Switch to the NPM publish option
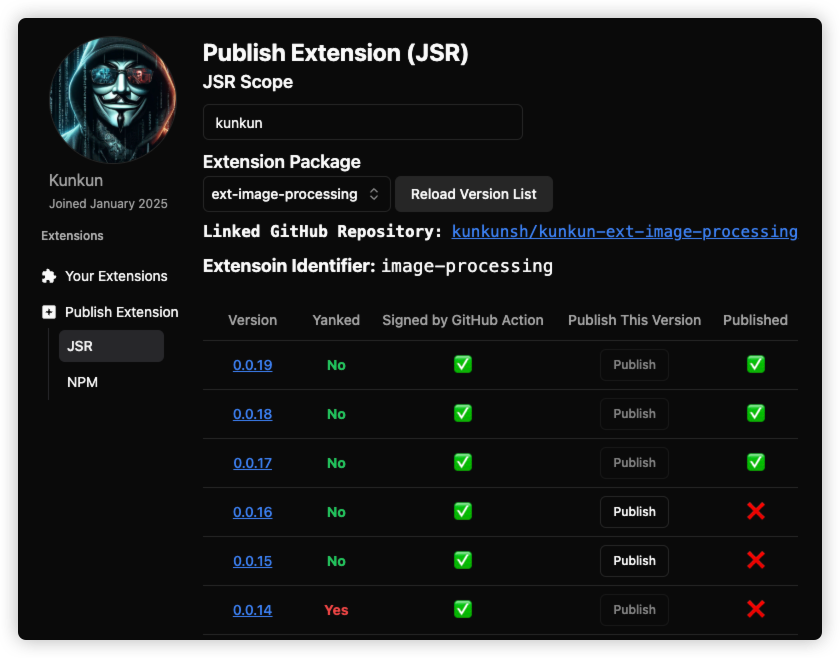The image size is (840, 658). 82,382
